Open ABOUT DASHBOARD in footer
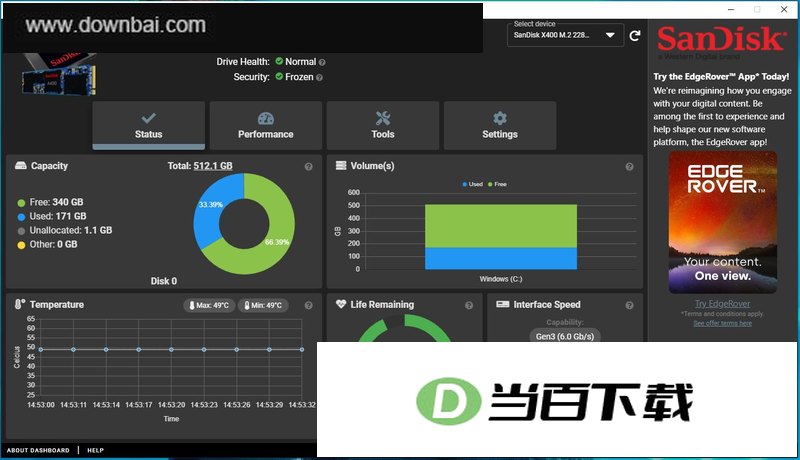This screenshot has width=800, height=460. (38, 450)
